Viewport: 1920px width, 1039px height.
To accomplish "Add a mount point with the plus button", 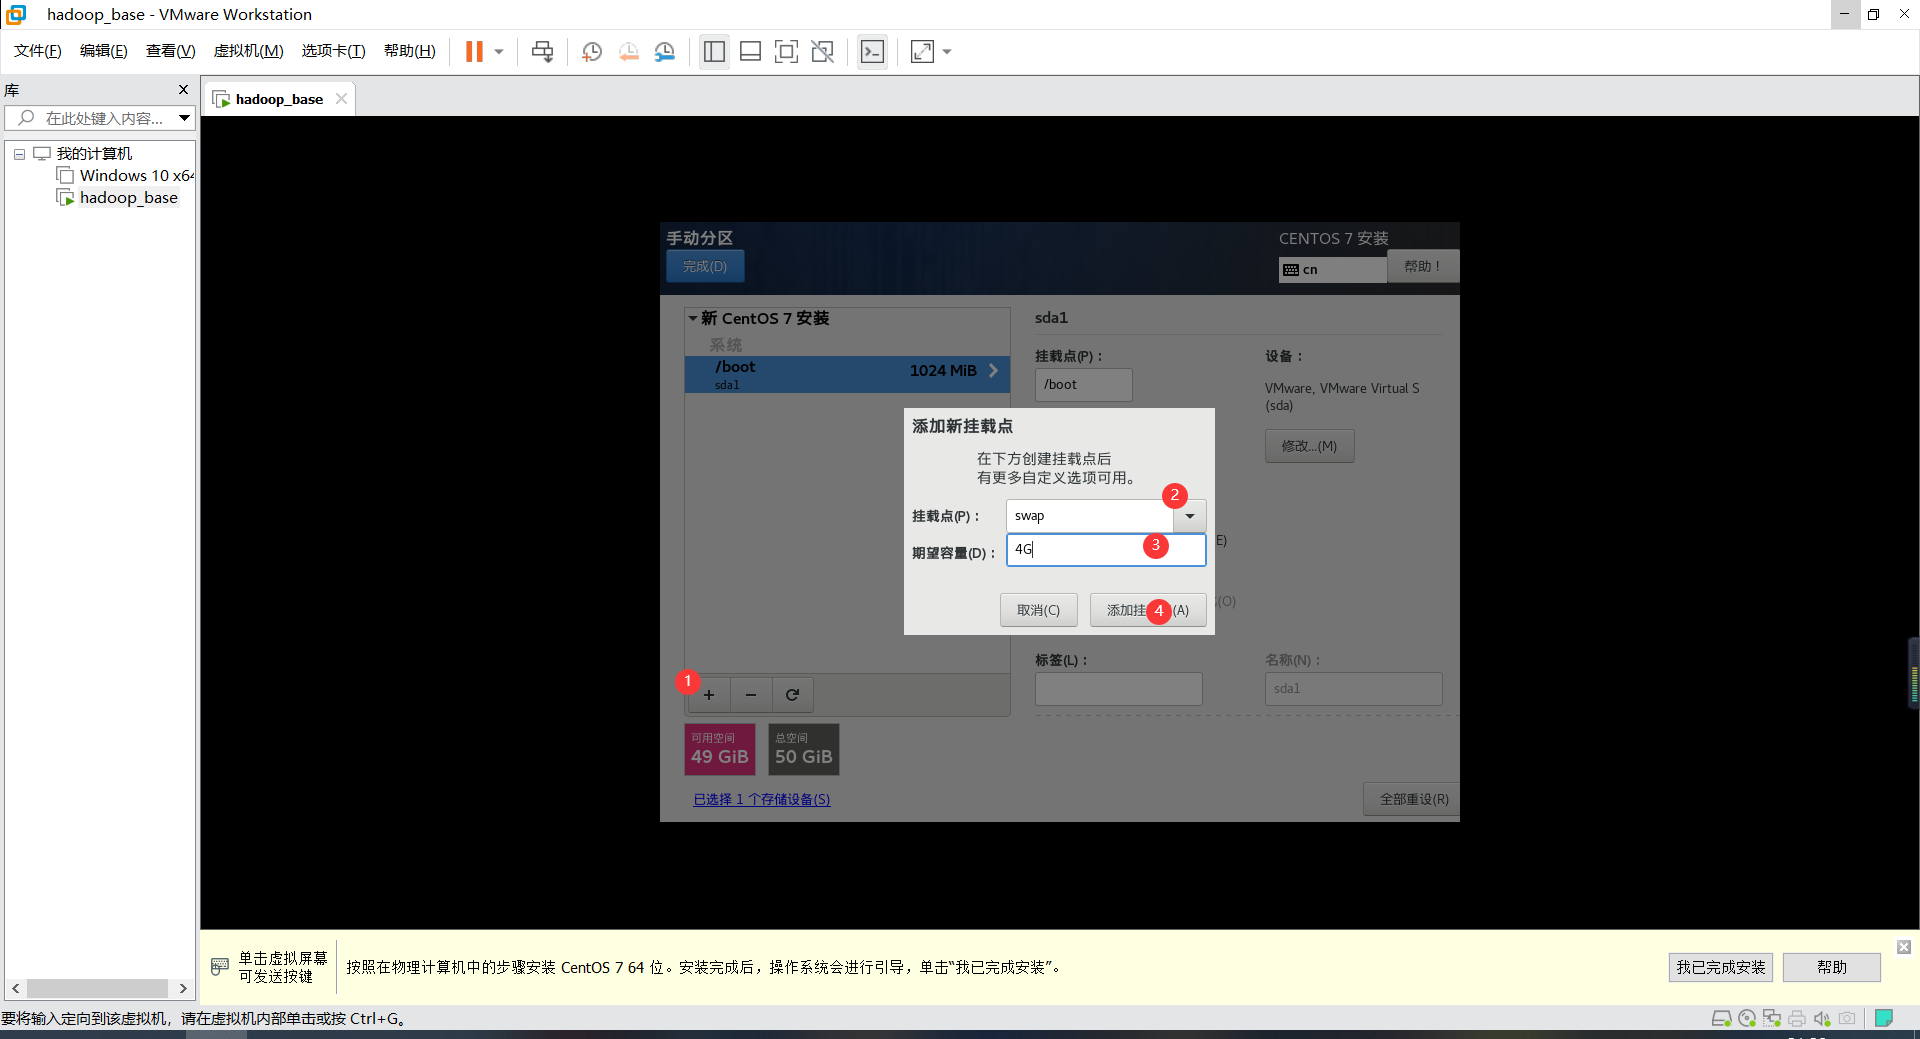I will 709,695.
